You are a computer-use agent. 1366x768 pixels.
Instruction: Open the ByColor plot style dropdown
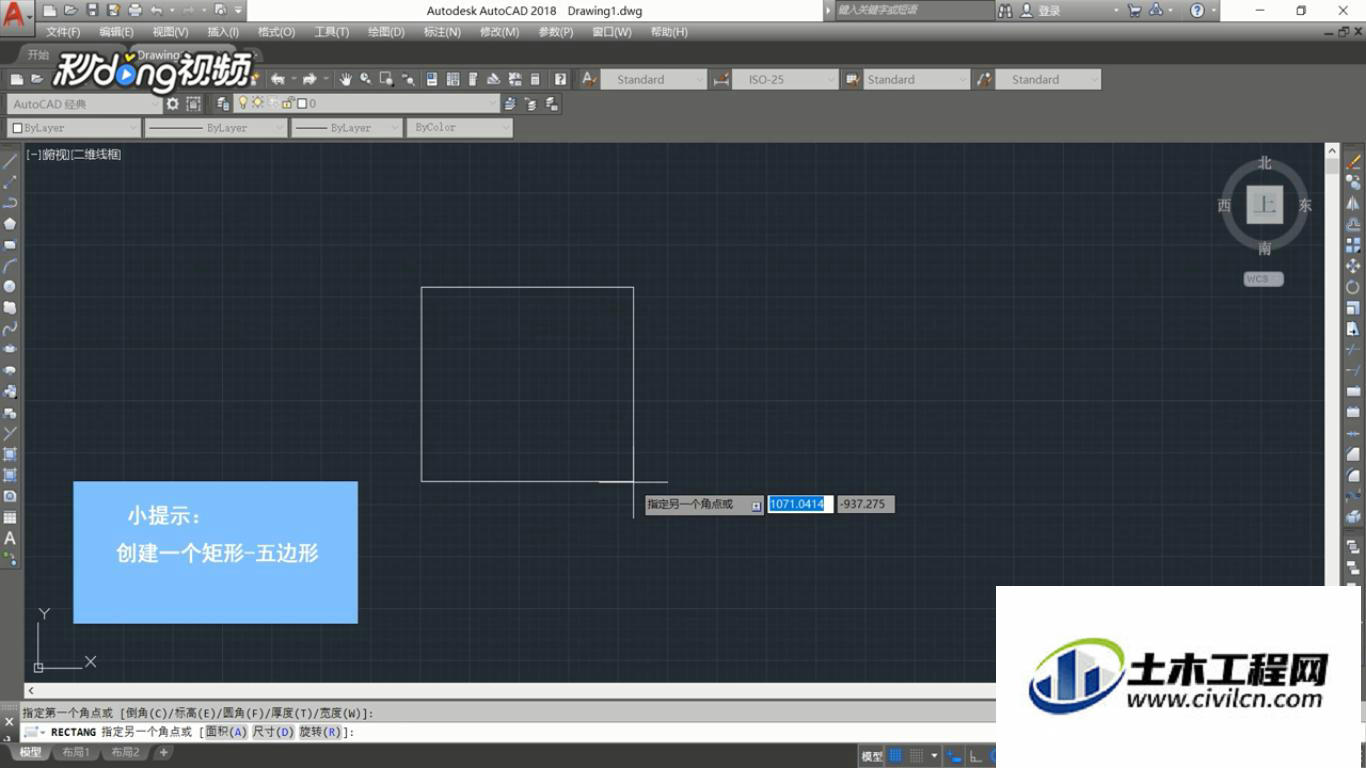pos(460,128)
